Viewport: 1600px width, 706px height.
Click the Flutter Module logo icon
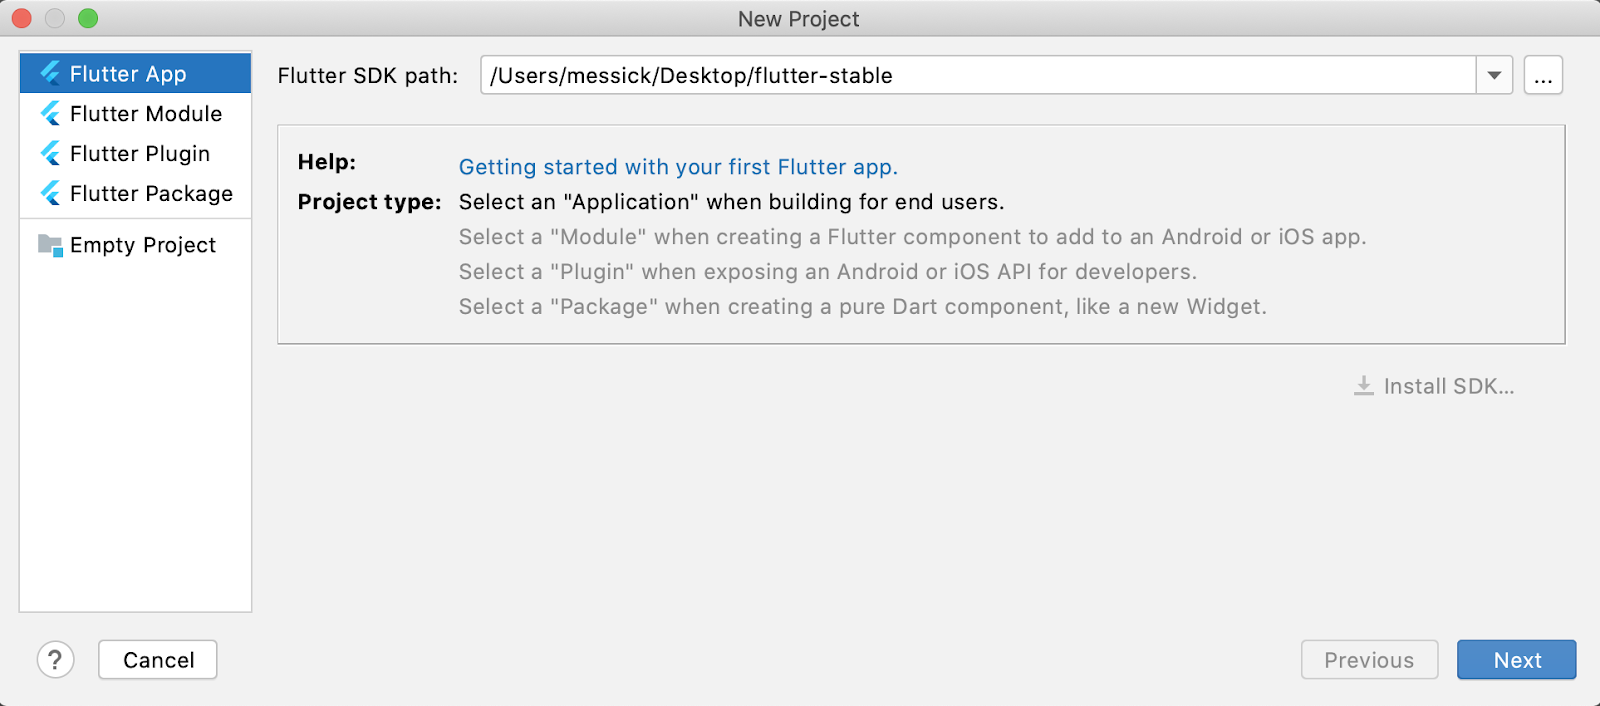tap(50, 113)
